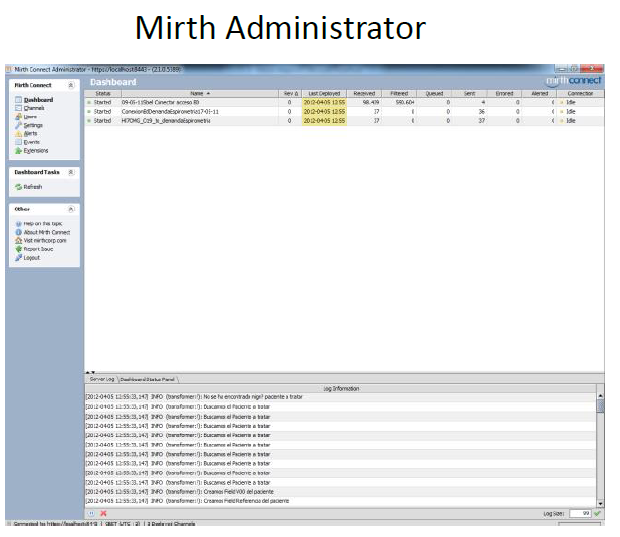Collapse the Other panel section
620x537 pixels.
coord(71,208)
